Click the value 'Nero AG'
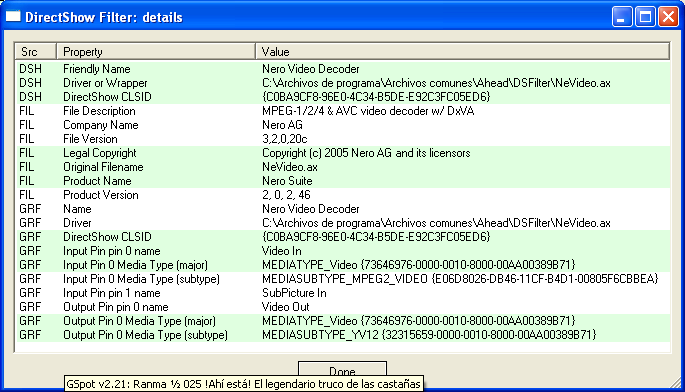This screenshot has height=392, width=685. coord(282,125)
